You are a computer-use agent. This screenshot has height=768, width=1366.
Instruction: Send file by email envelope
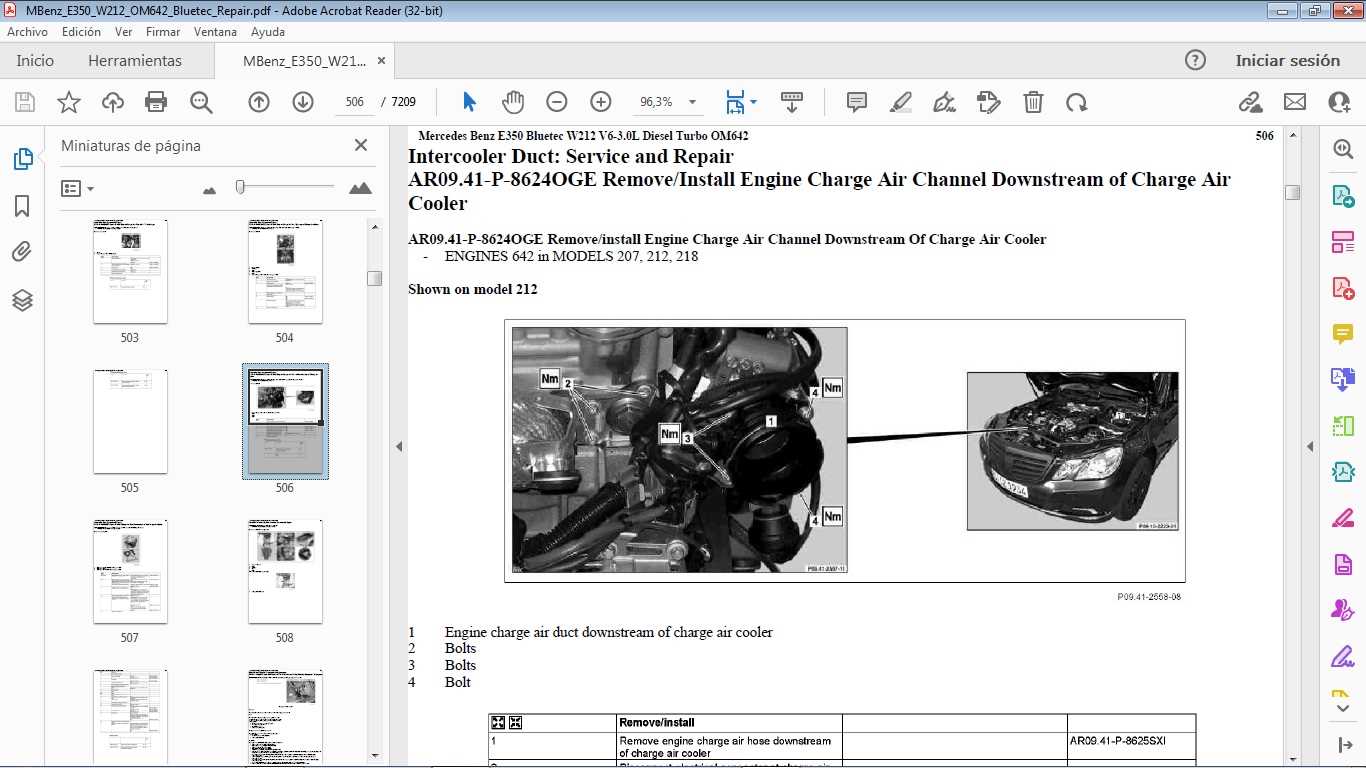point(1295,102)
